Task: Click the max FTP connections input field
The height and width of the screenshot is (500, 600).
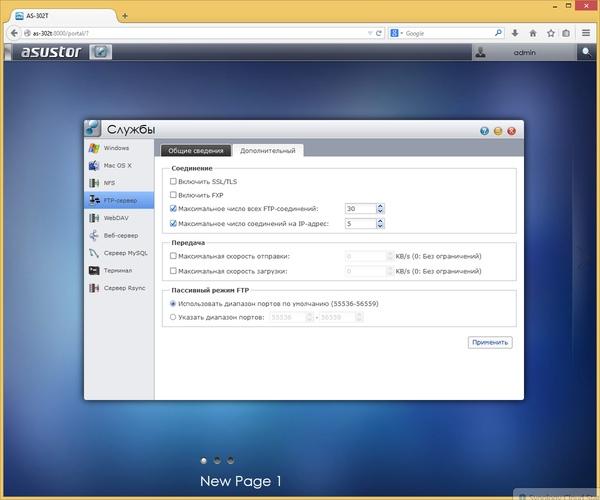Action: coord(360,208)
